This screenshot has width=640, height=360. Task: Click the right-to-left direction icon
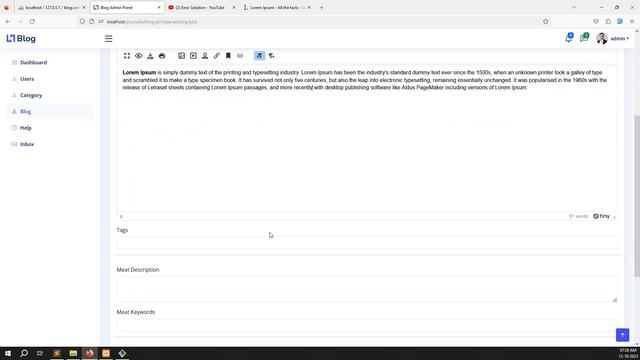coord(271,56)
